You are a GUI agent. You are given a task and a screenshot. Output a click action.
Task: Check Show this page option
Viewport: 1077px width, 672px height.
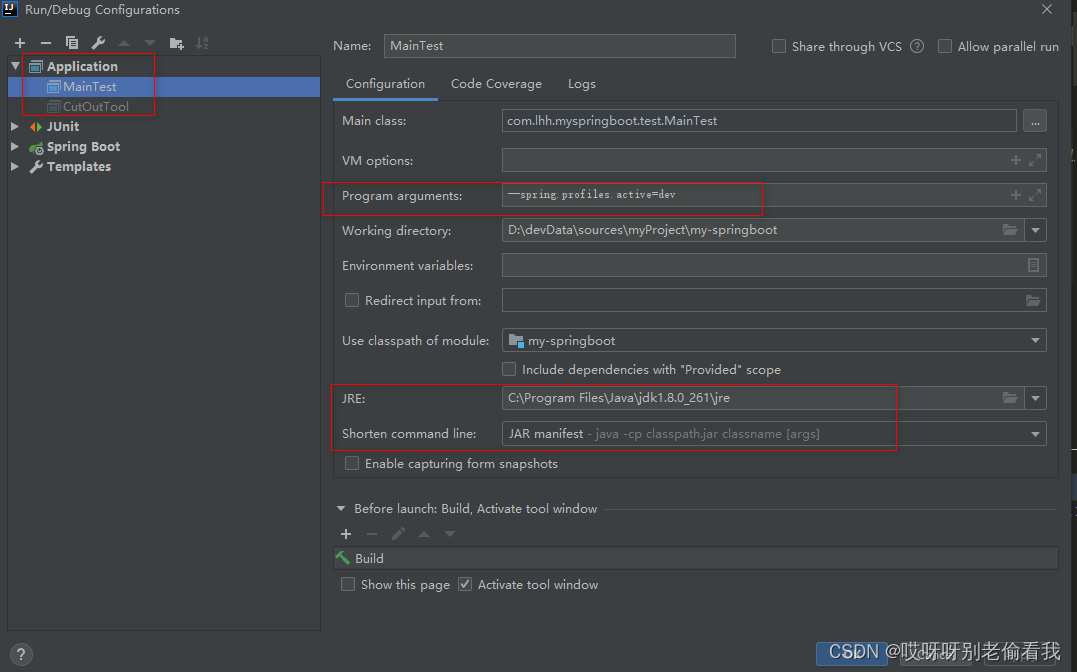348,584
